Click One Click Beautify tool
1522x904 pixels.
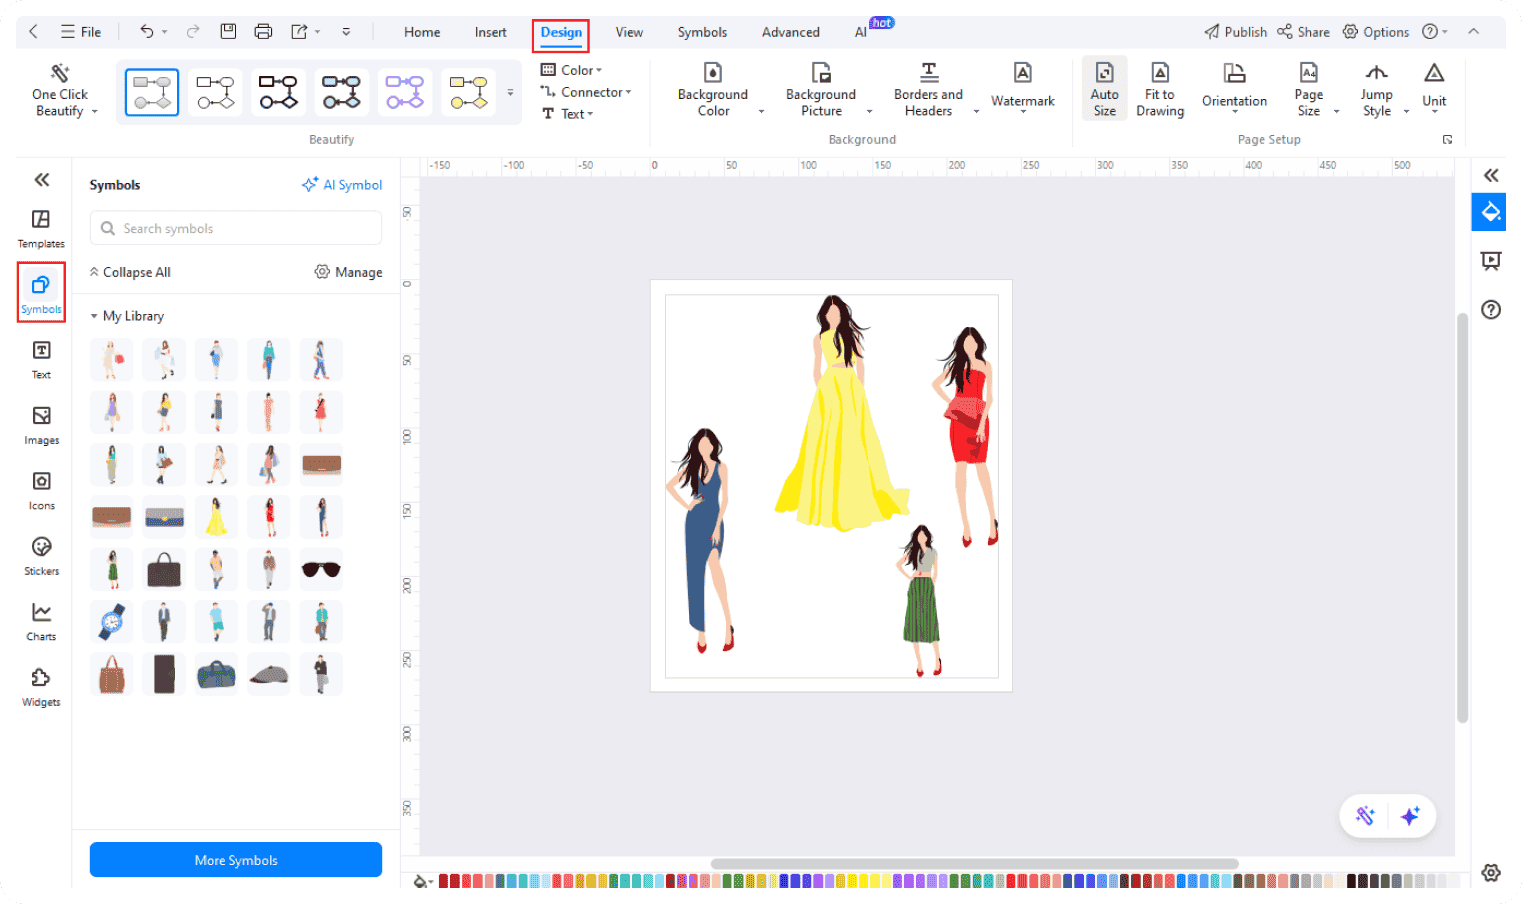click(60, 91)
